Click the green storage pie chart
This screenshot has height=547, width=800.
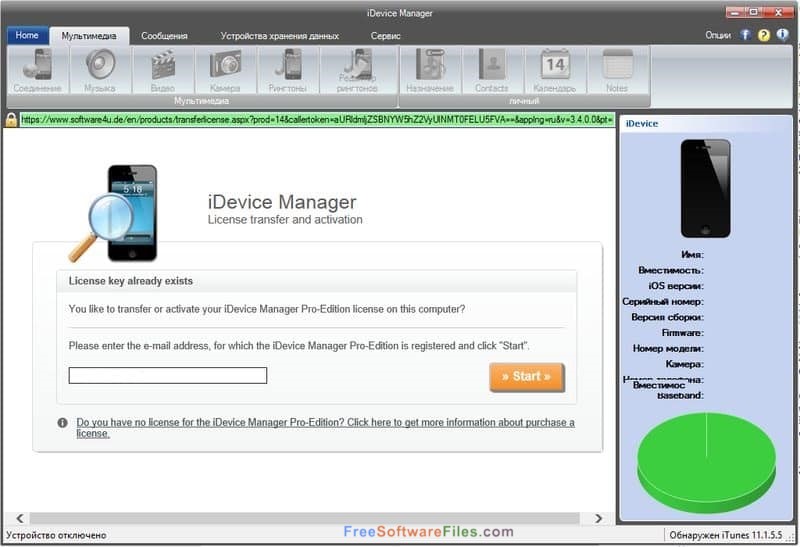tap(707, 462)
